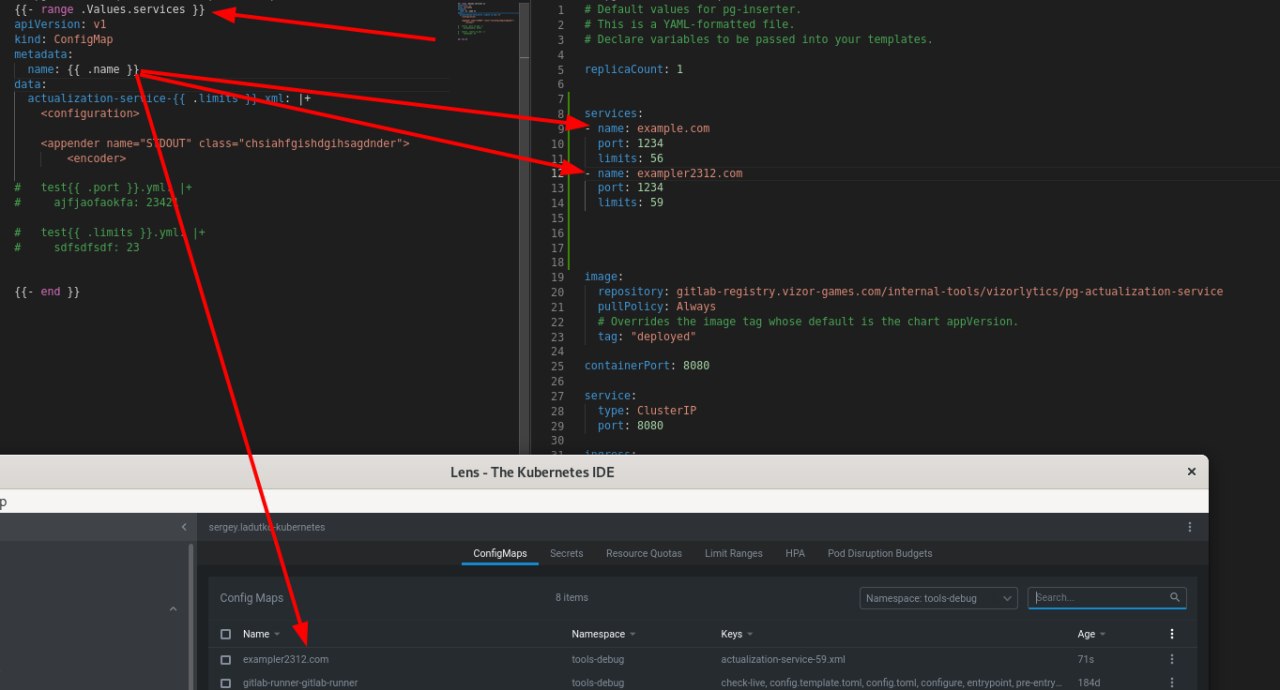Click the actualization-service-59.xml keys cell
Viewport: 1280px width, 690px height.
(x=783, y=659)
